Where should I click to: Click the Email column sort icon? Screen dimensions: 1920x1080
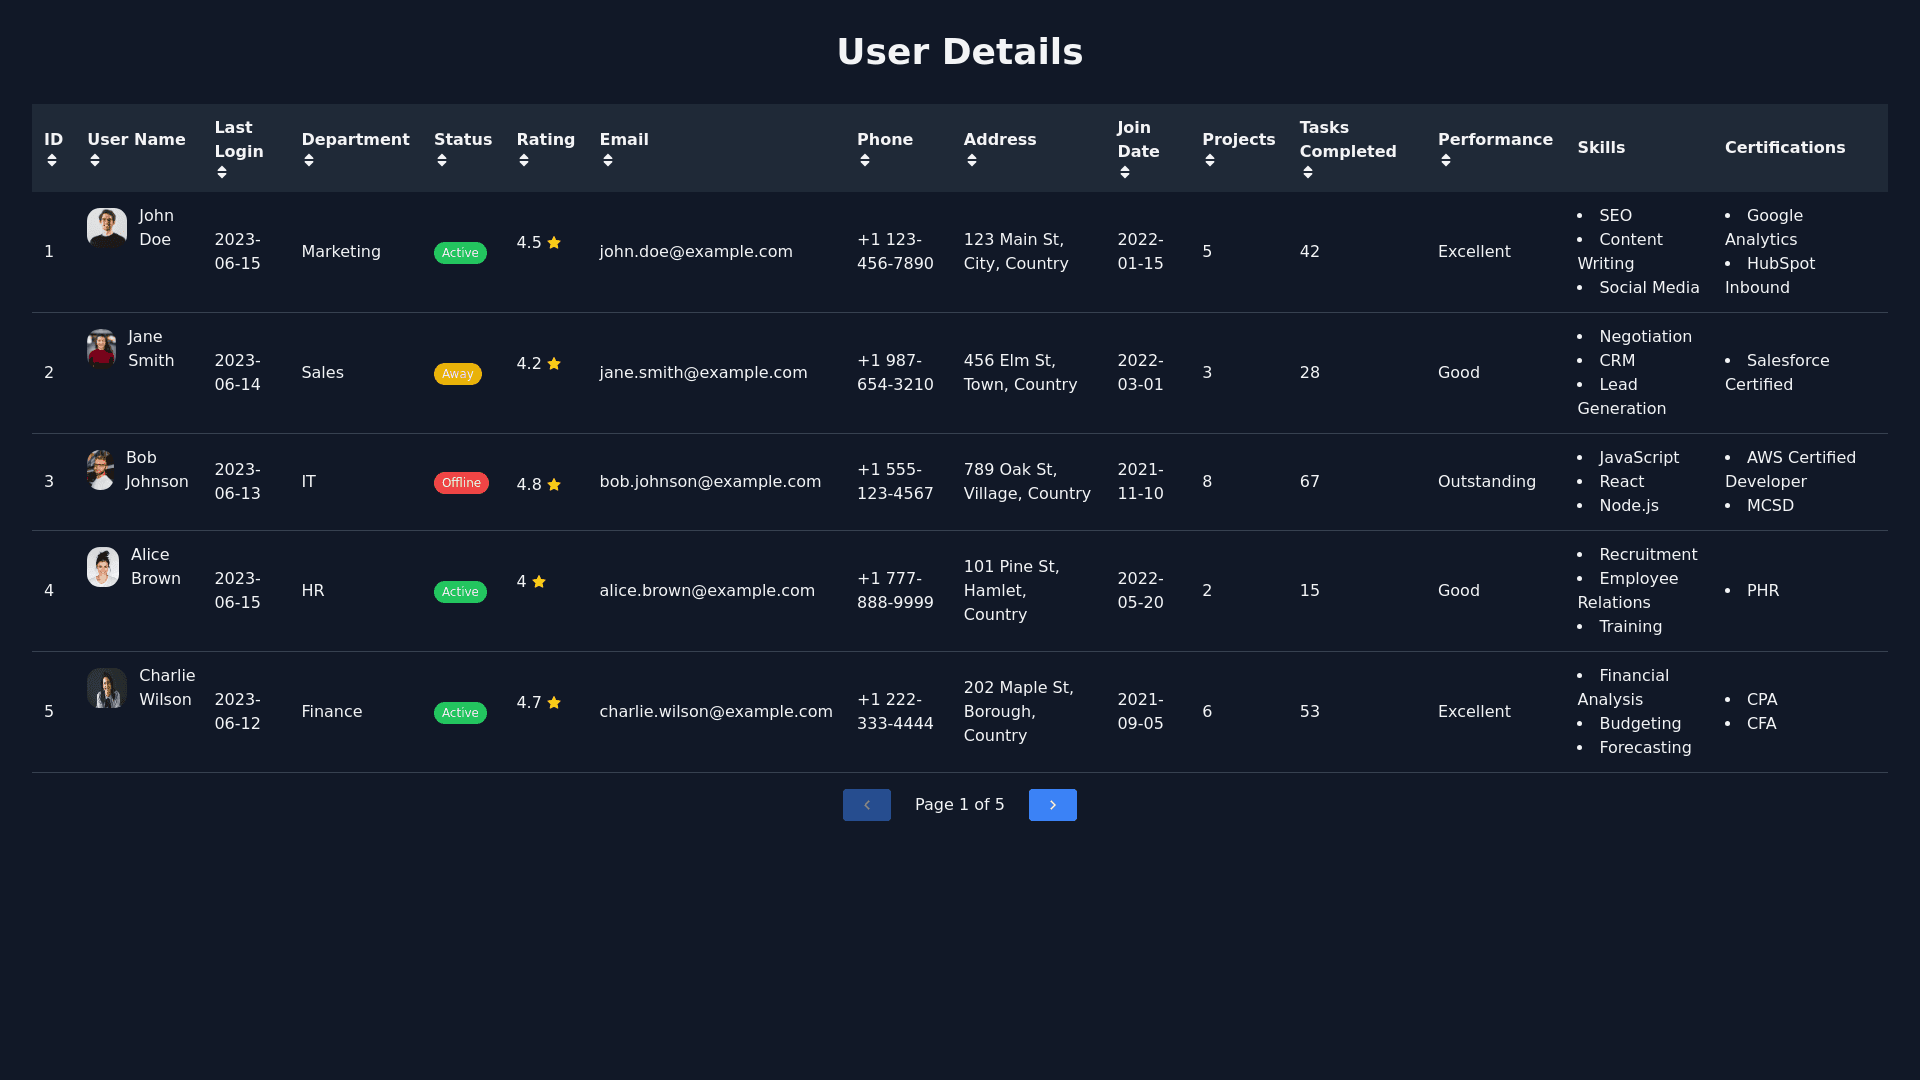point(608,161)
